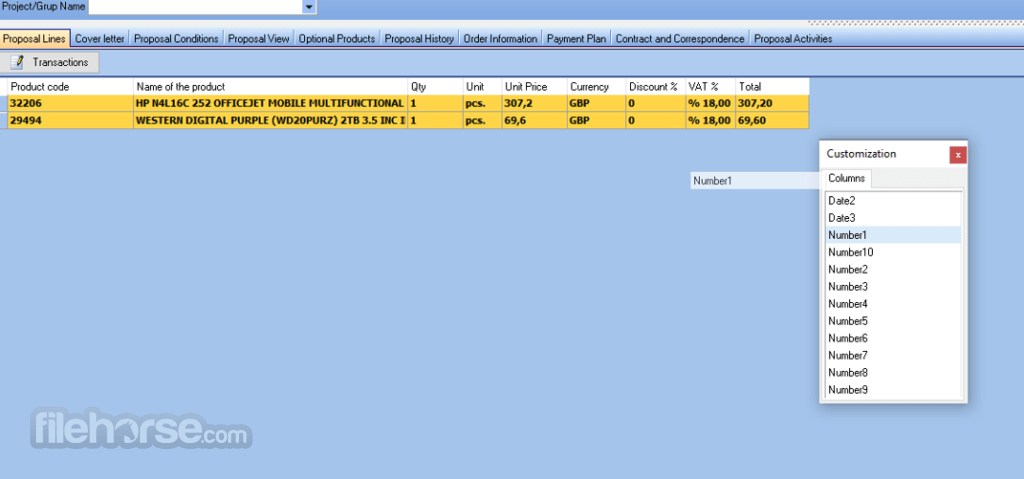Select product code 32206 cell
Viewport: 1024px width, 479px height.
coord(71,103)
